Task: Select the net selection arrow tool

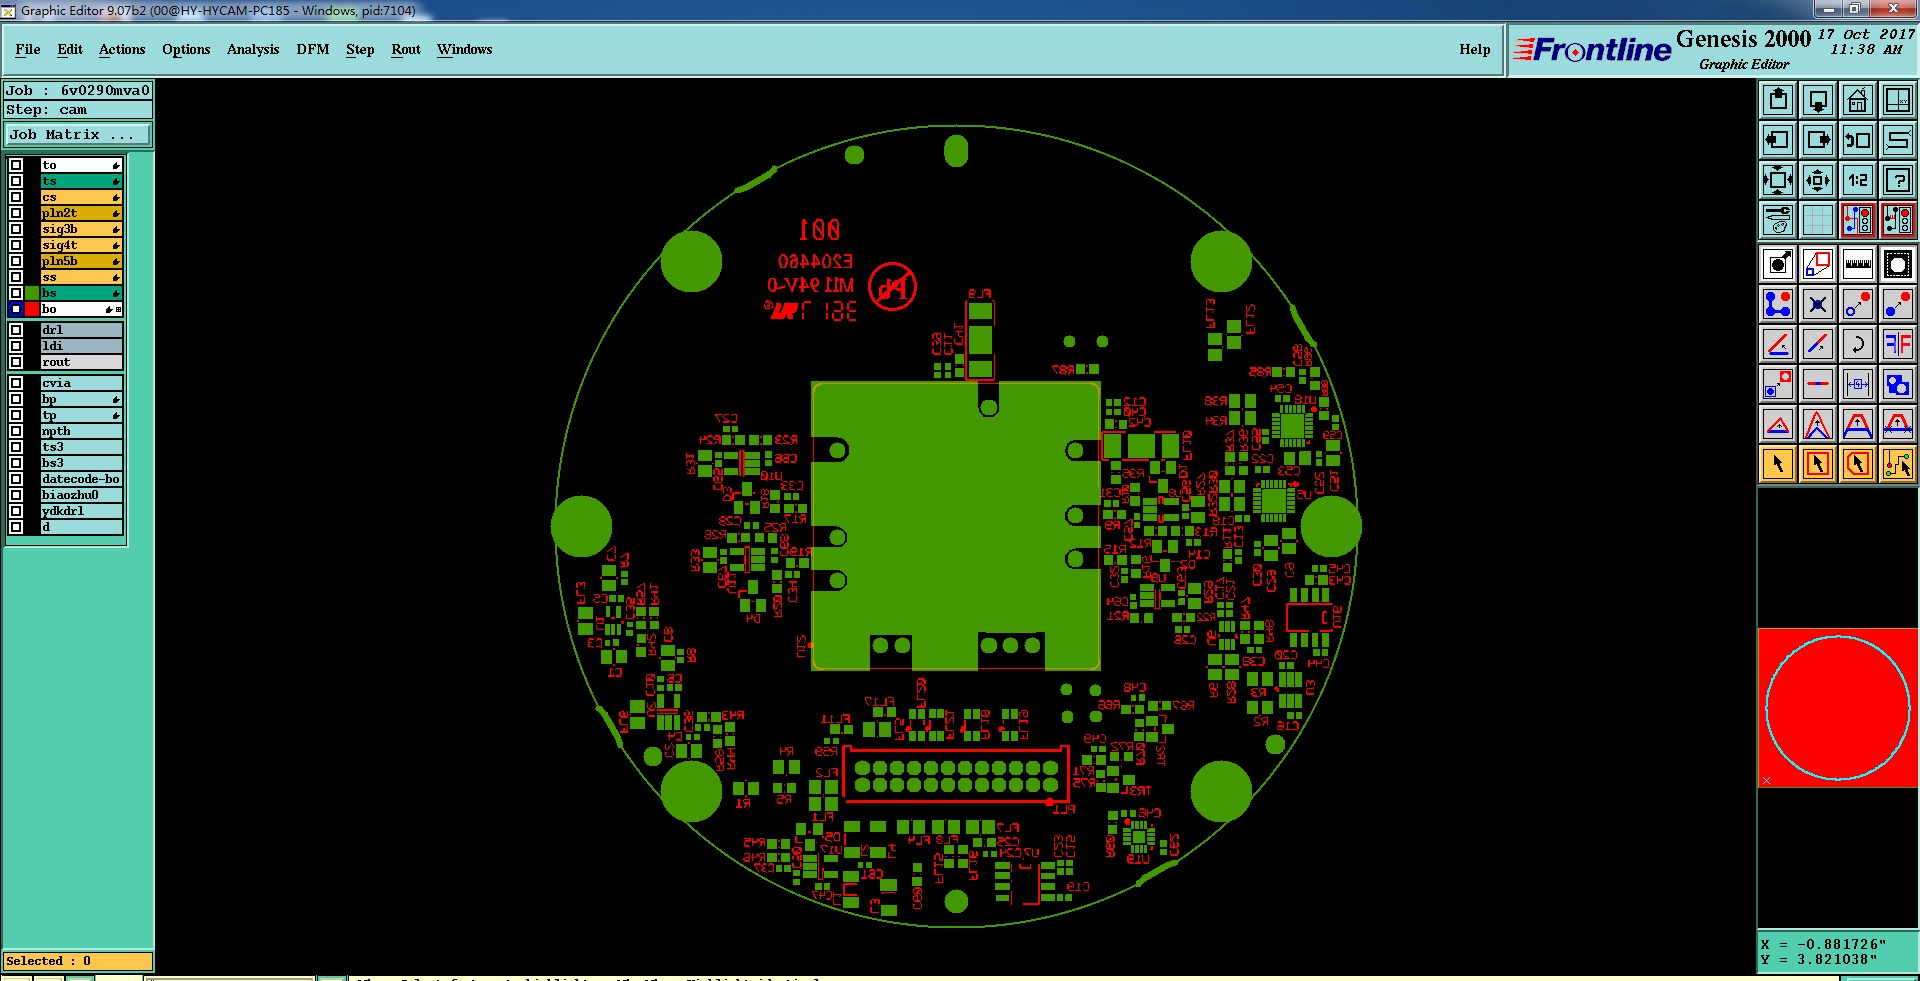Action: pyautogui.click(x=1898, y=464)
